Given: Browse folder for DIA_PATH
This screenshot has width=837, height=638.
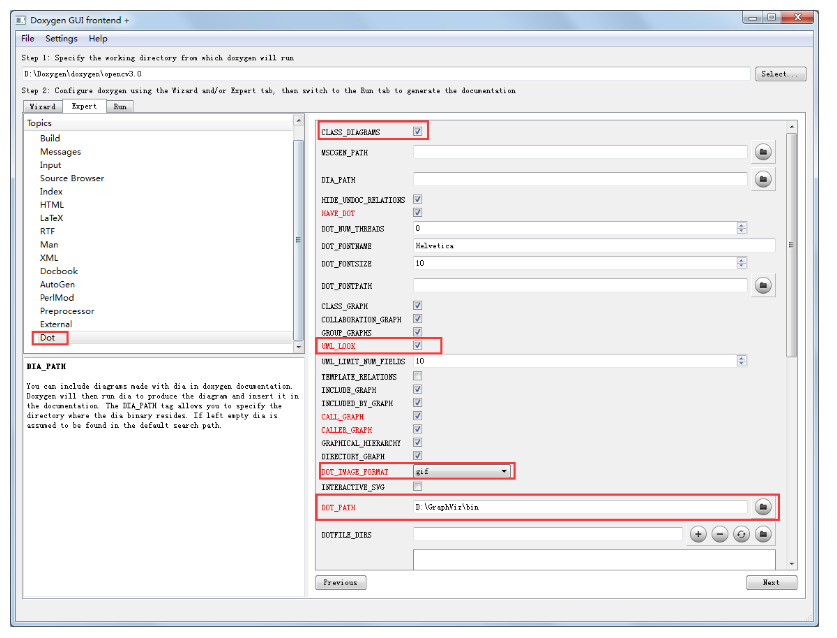Looking at the screenshot, I should 763,179.
